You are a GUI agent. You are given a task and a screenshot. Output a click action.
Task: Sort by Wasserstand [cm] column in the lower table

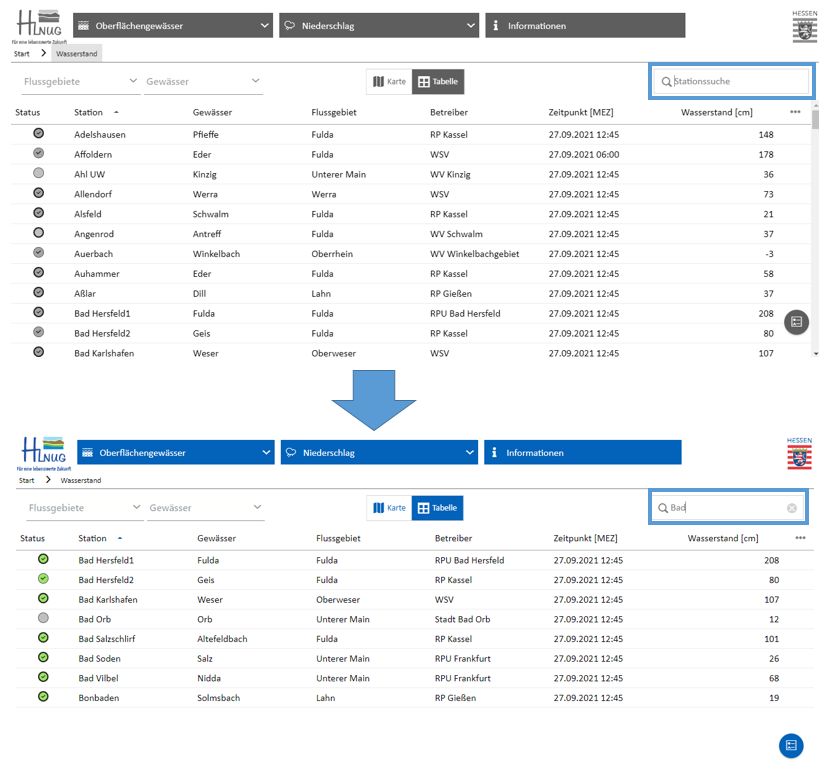pyautogui.click(x=722, y=538)
